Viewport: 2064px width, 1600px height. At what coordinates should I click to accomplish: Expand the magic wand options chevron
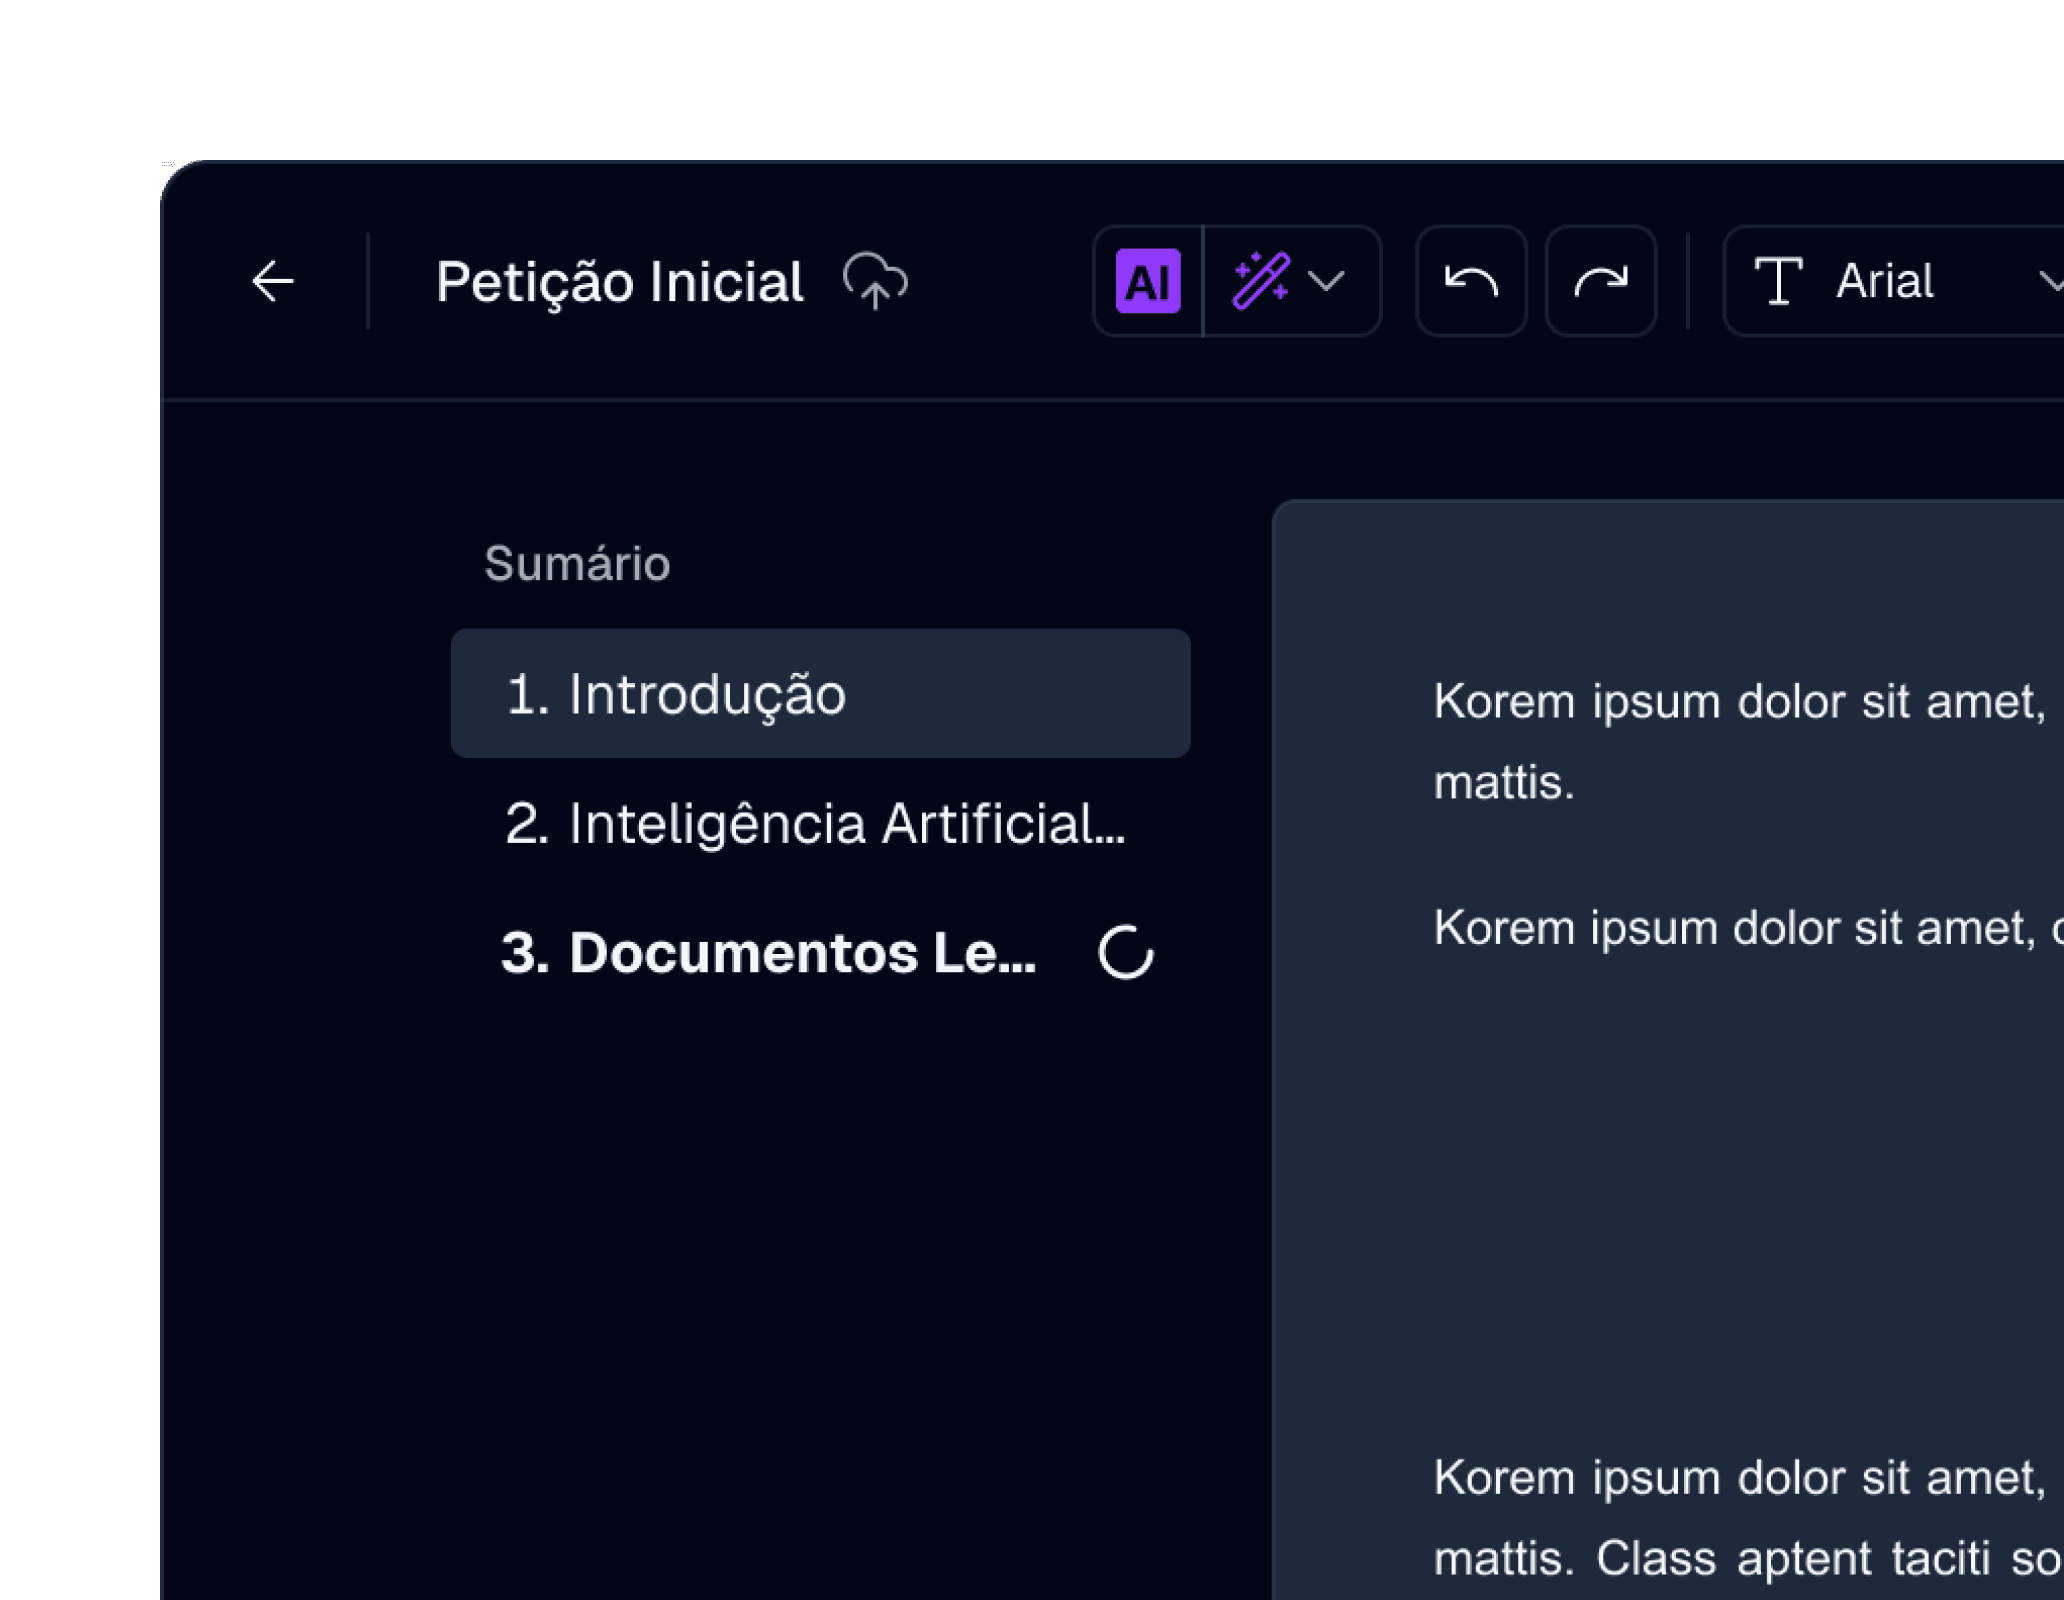(x=1326, y=281)
